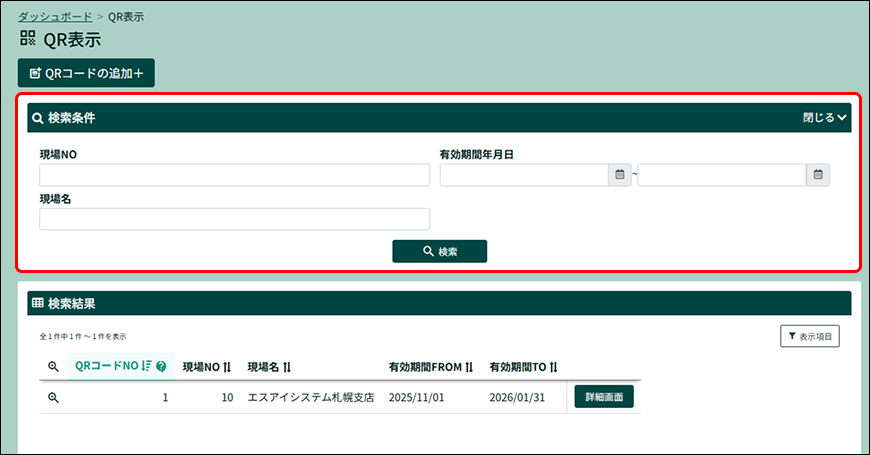Click the 現場NO input field
Screen dimensions: 870x455
tap(234, 175)
